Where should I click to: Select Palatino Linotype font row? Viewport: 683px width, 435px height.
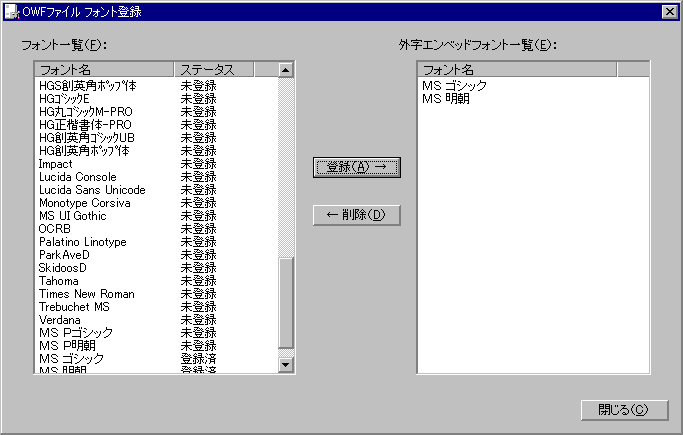[83, 243]
